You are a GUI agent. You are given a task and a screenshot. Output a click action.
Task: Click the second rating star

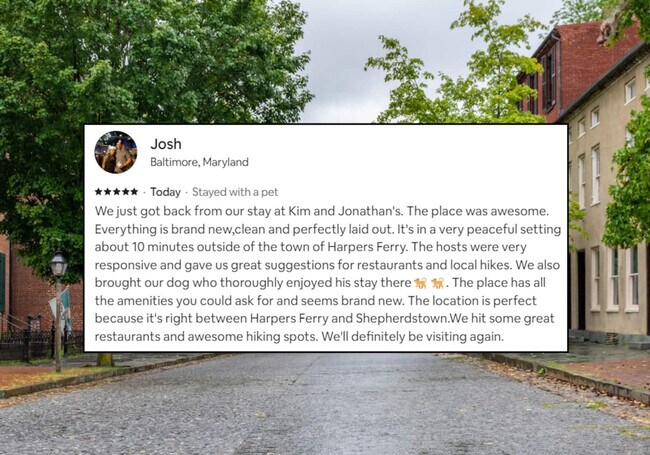tap(107, 191)
